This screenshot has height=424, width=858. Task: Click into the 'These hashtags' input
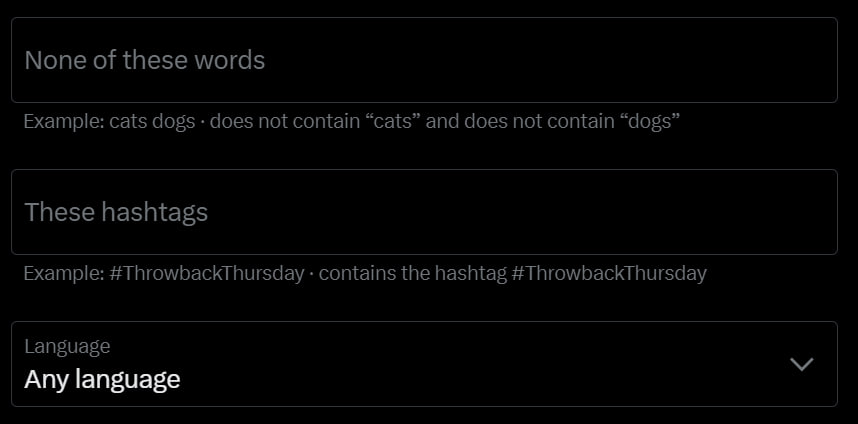click(424, 212)
